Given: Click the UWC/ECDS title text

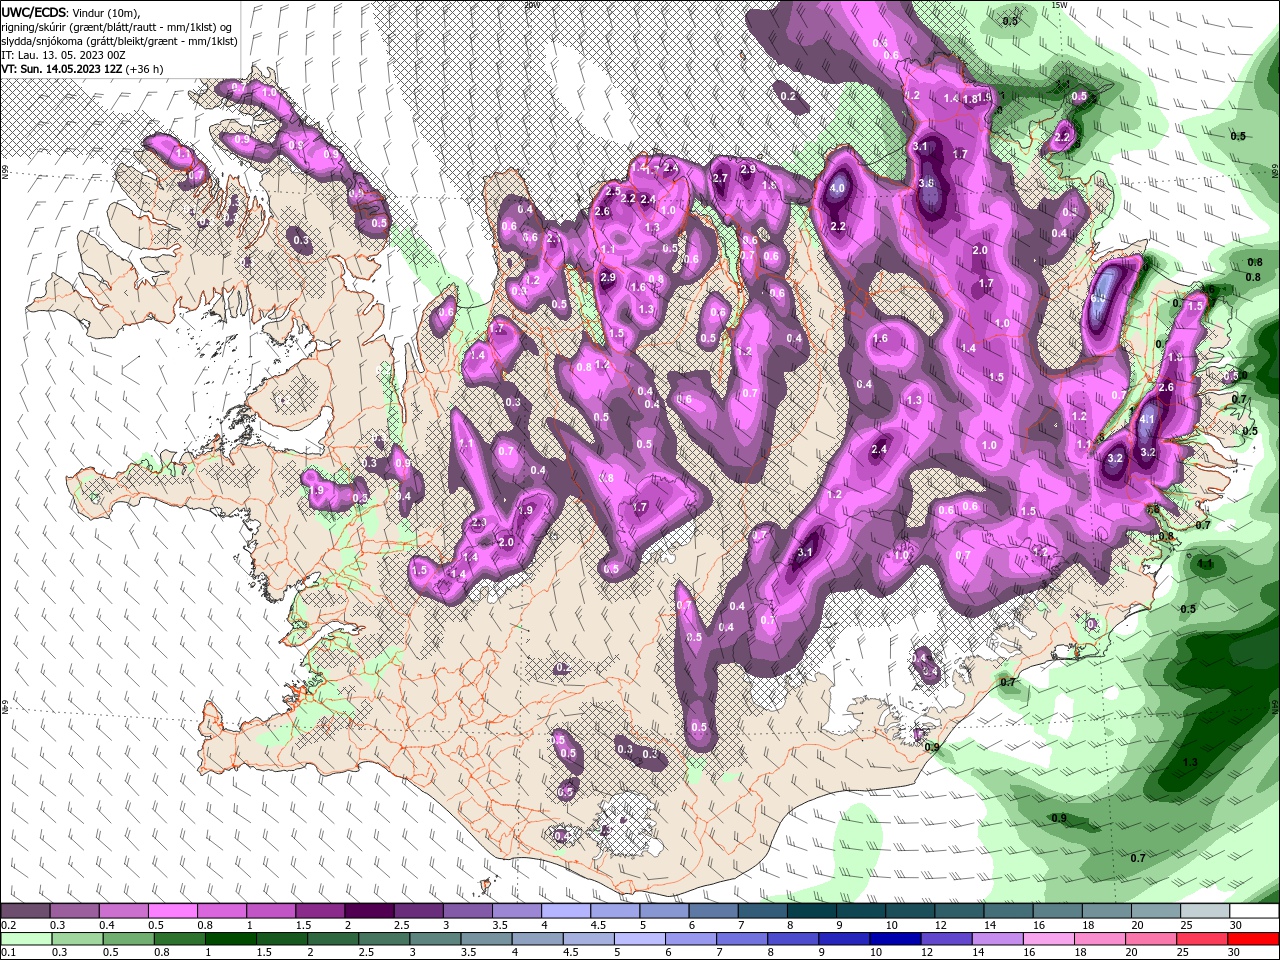Looking at the screenshot, I should (x=35, y=12).
